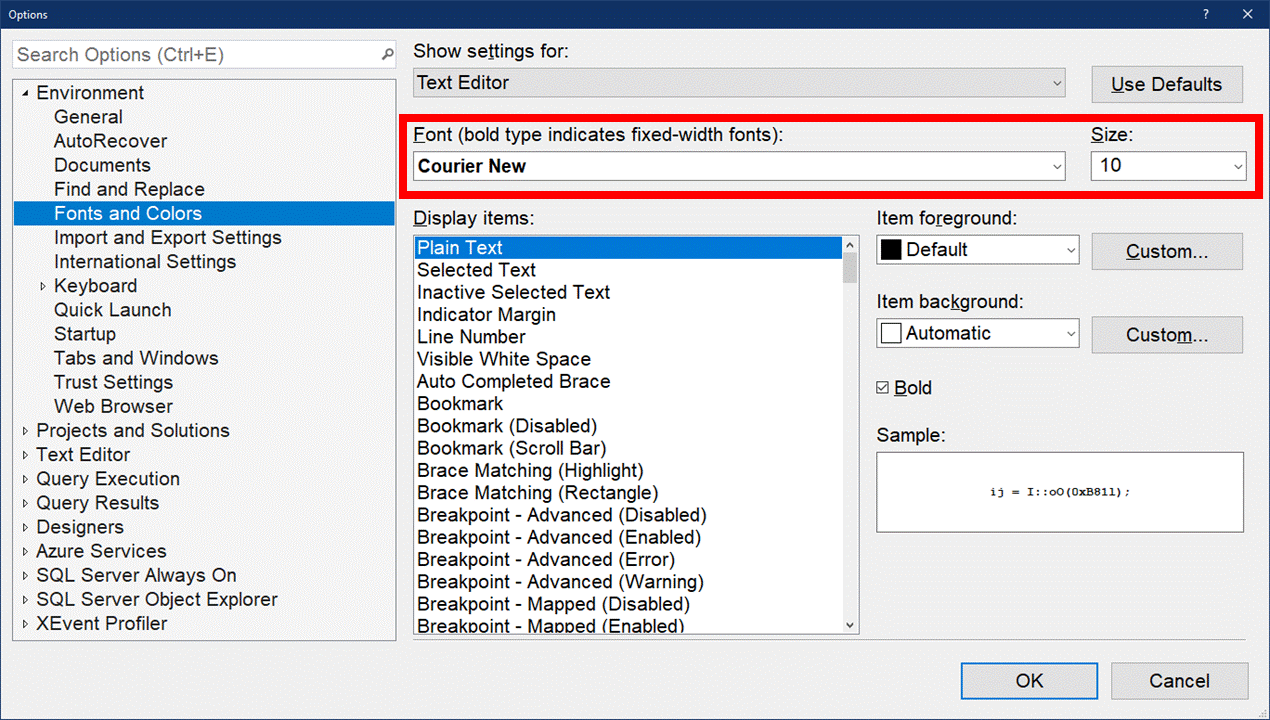Expand the Text Editor tree node
The image size is (1270, 720).
25,455
